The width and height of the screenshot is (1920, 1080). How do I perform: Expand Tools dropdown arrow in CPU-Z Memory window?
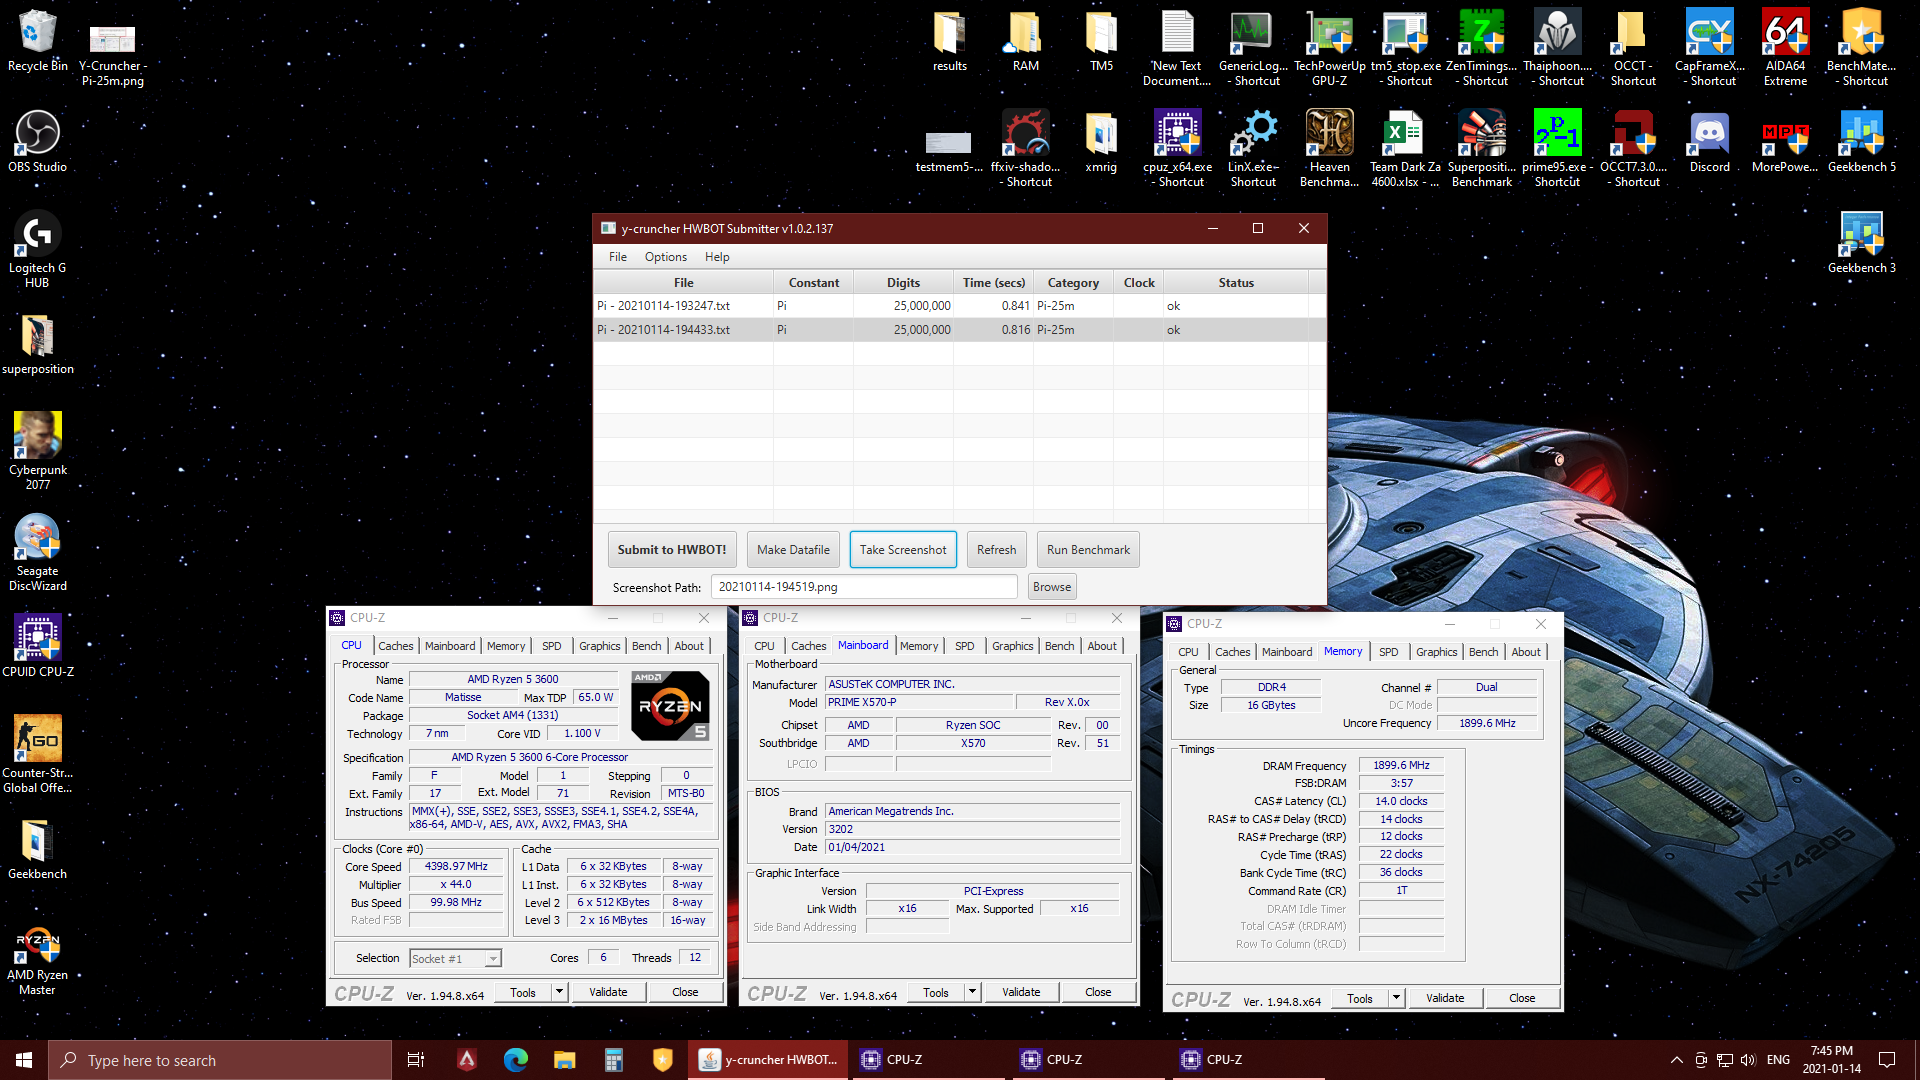click(1396, 998)
